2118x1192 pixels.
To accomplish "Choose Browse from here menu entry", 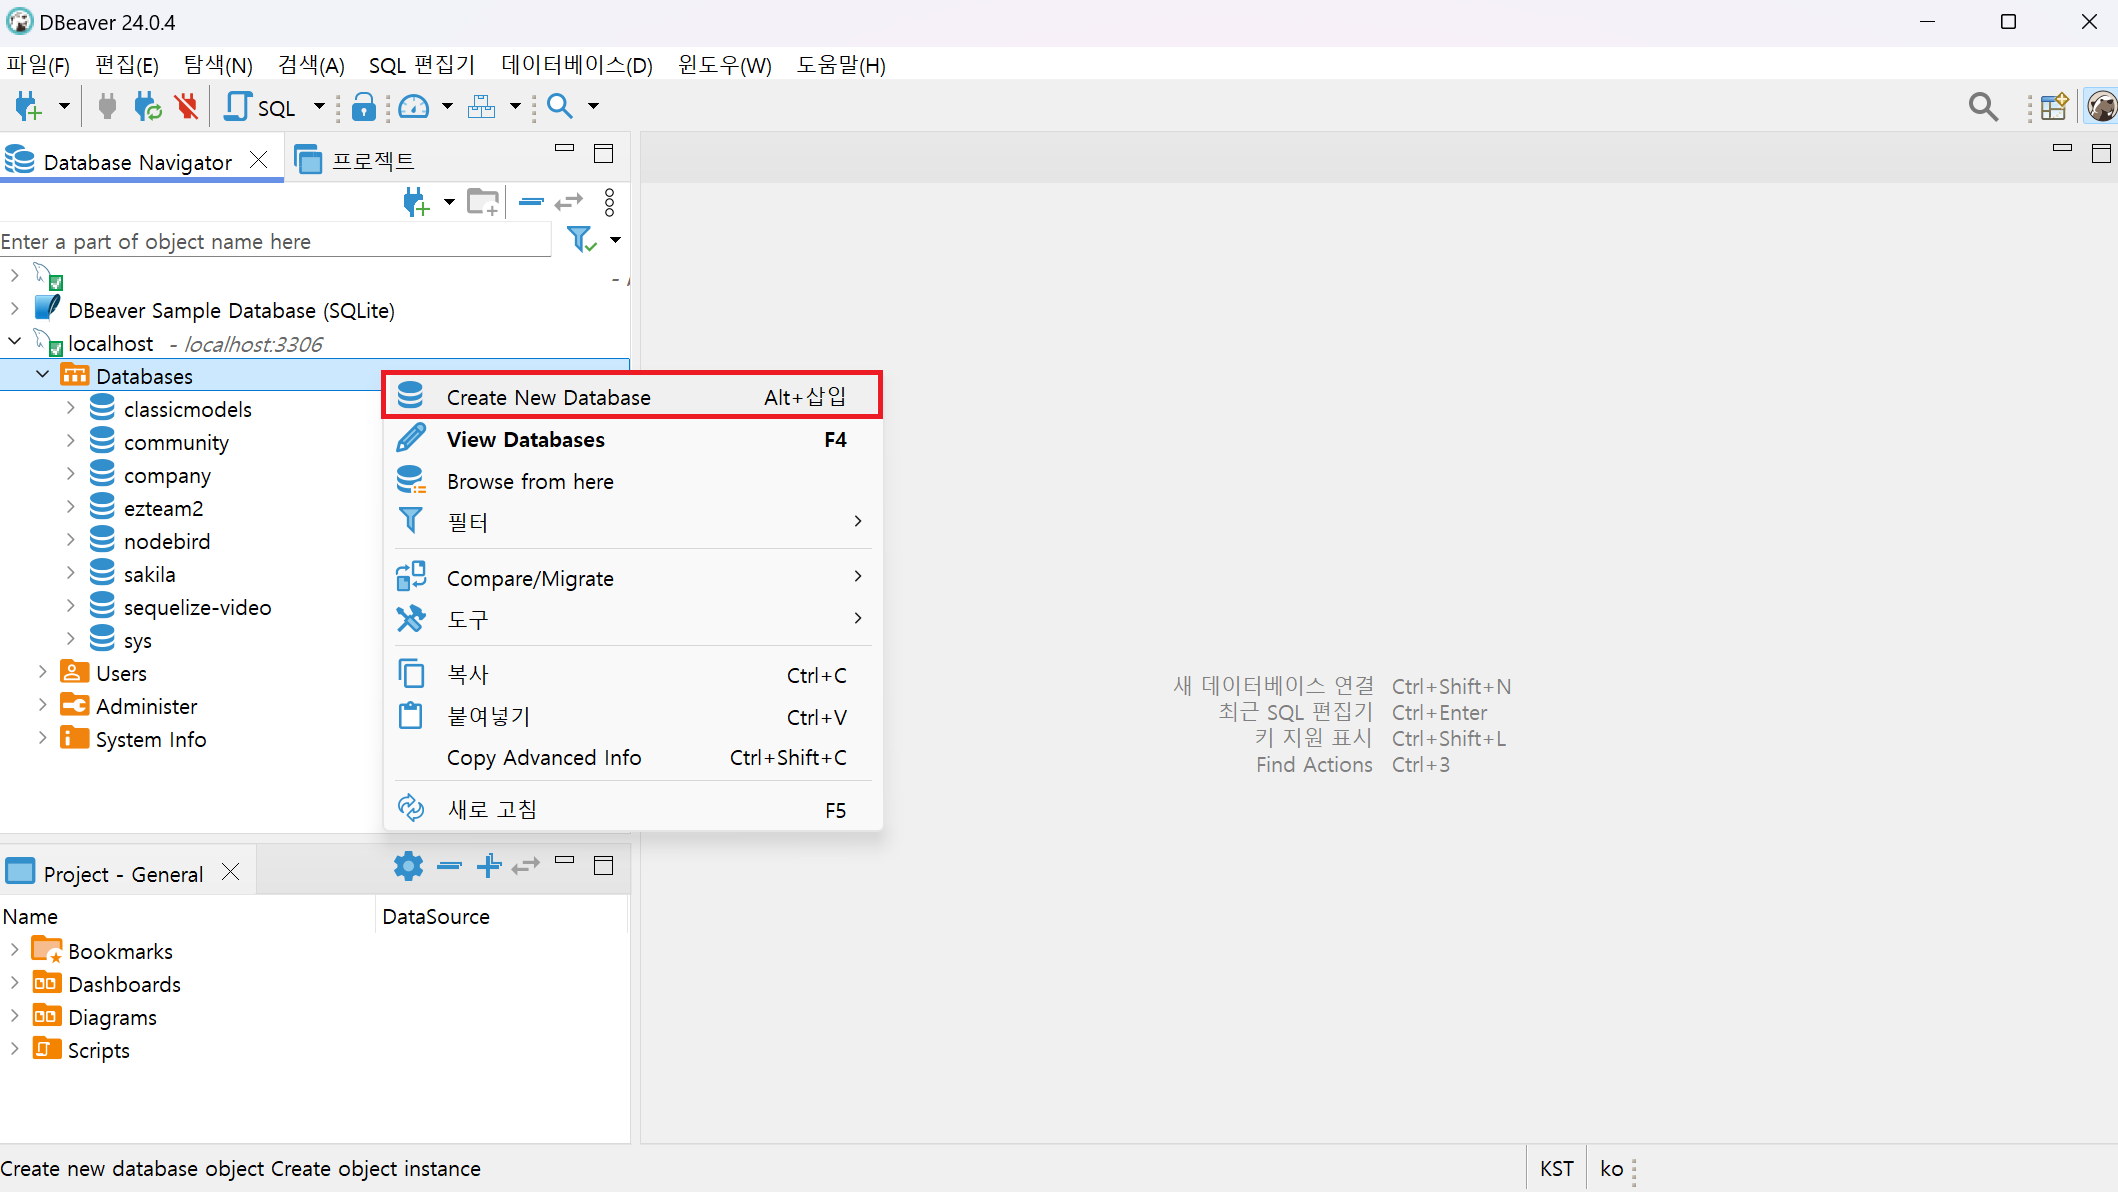I will [x=530, y=481].
